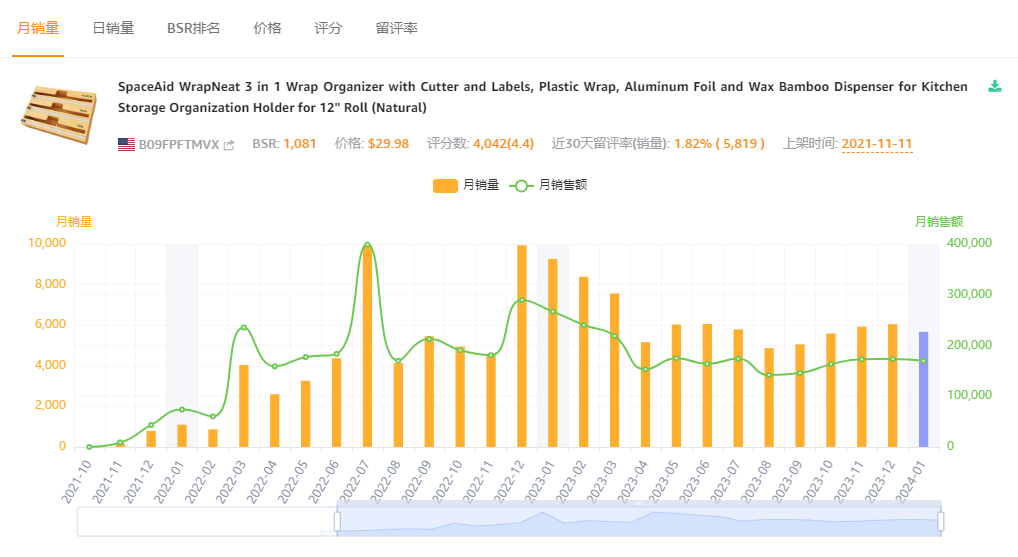This screenshot has height=557, width=1018.
Task: Click the US flag icon
Action: pos(126,144)
